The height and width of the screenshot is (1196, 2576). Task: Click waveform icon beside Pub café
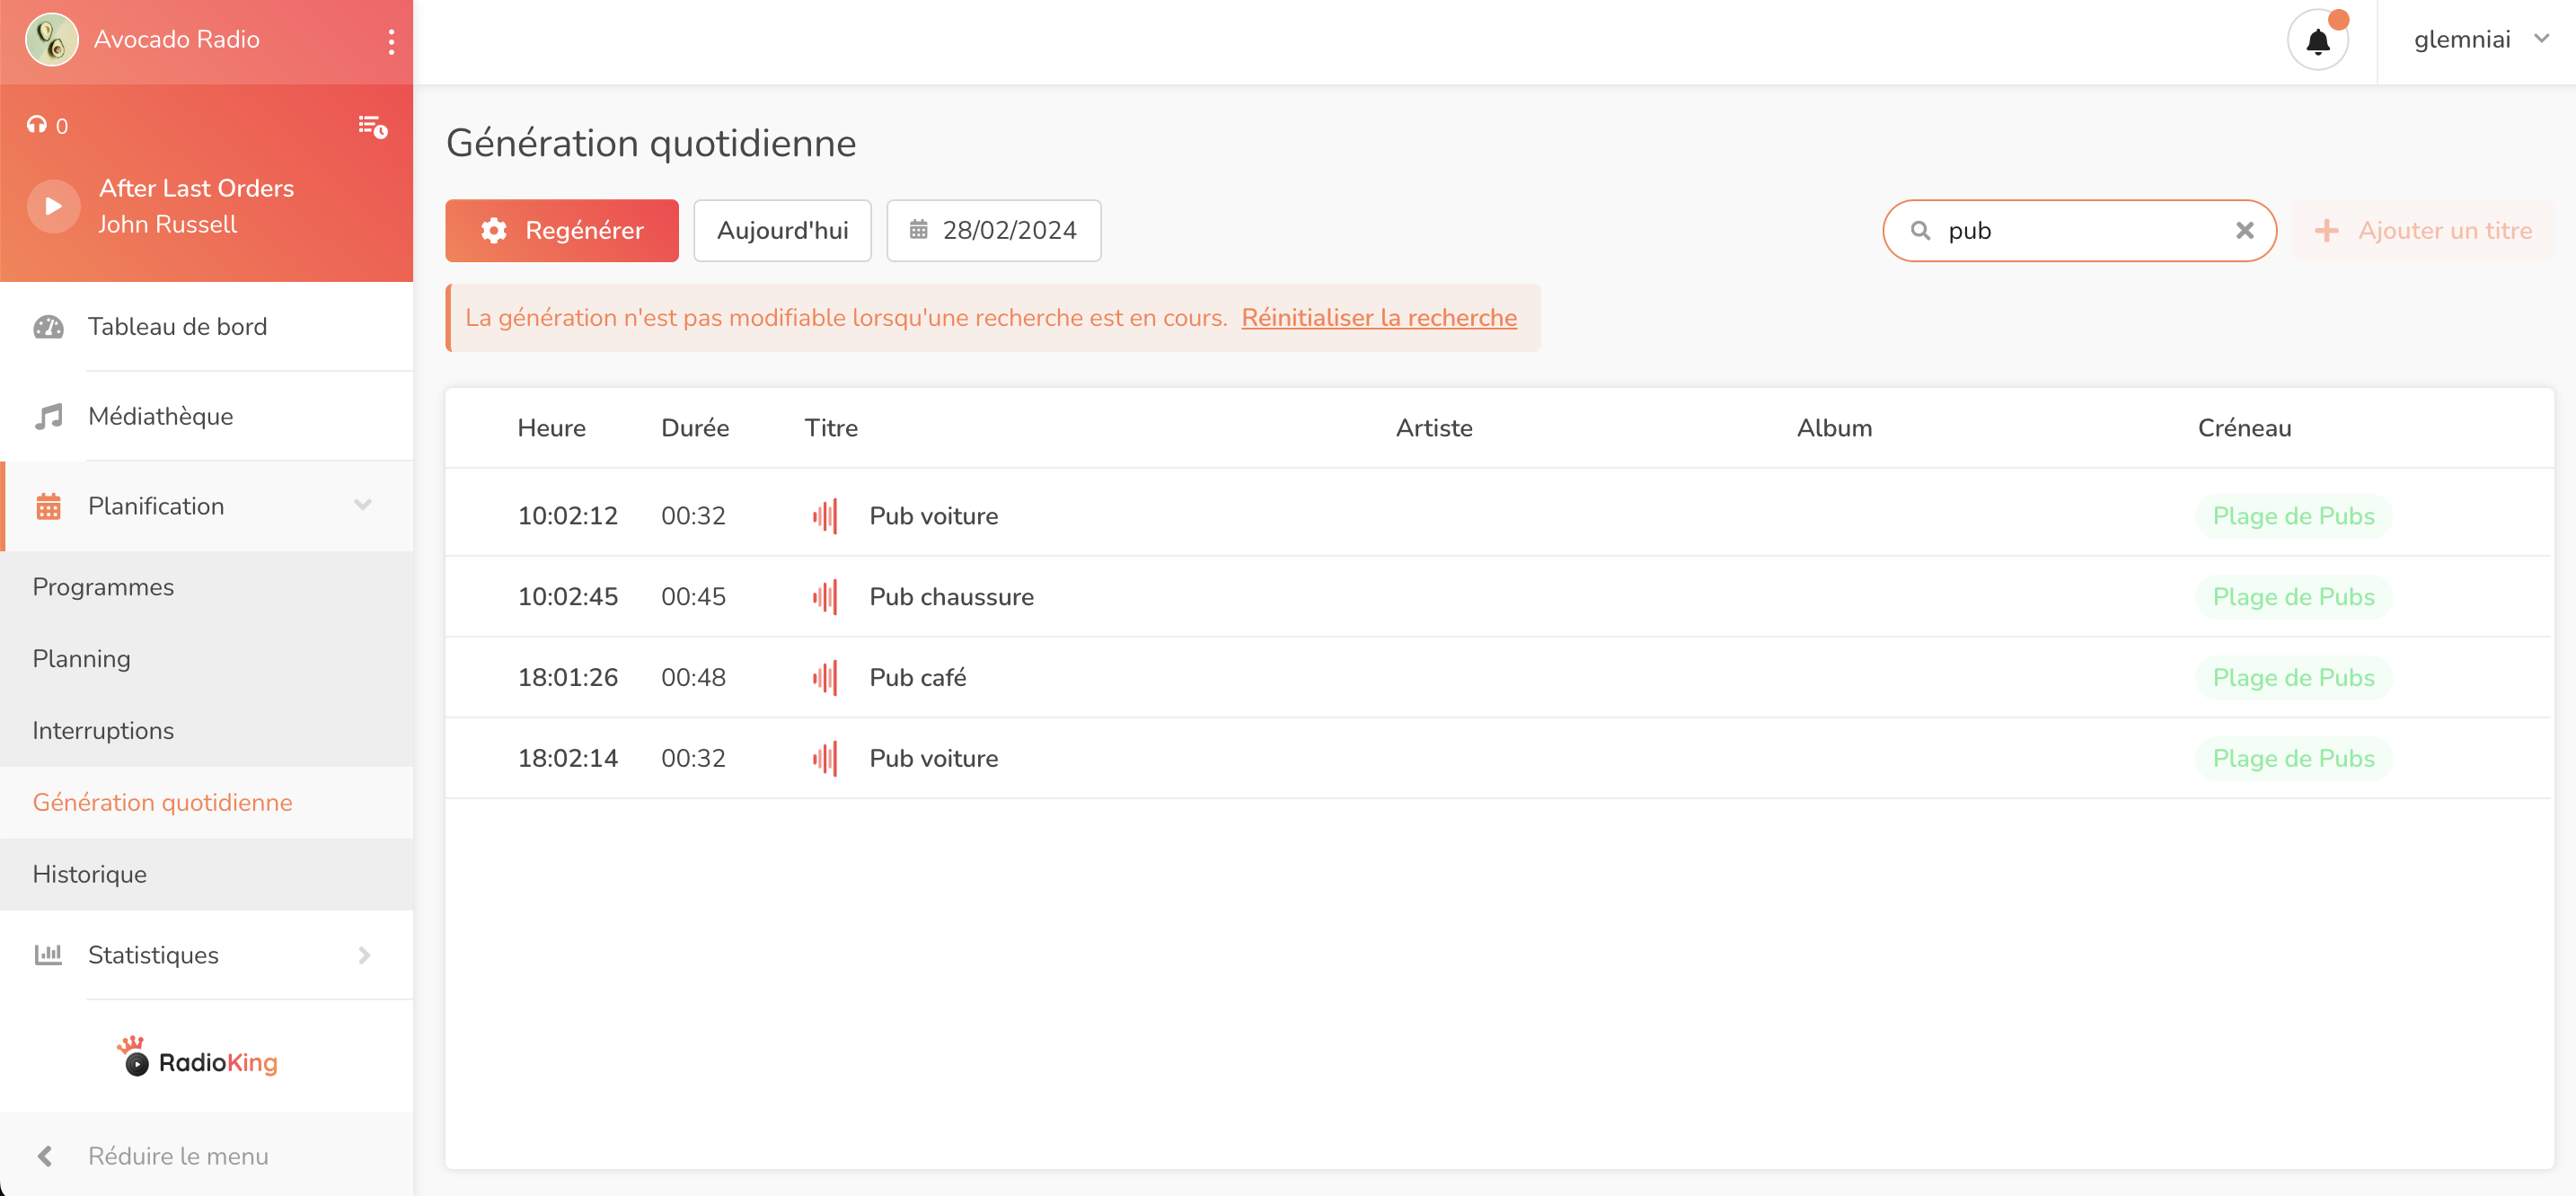click(x=824, y=677)
